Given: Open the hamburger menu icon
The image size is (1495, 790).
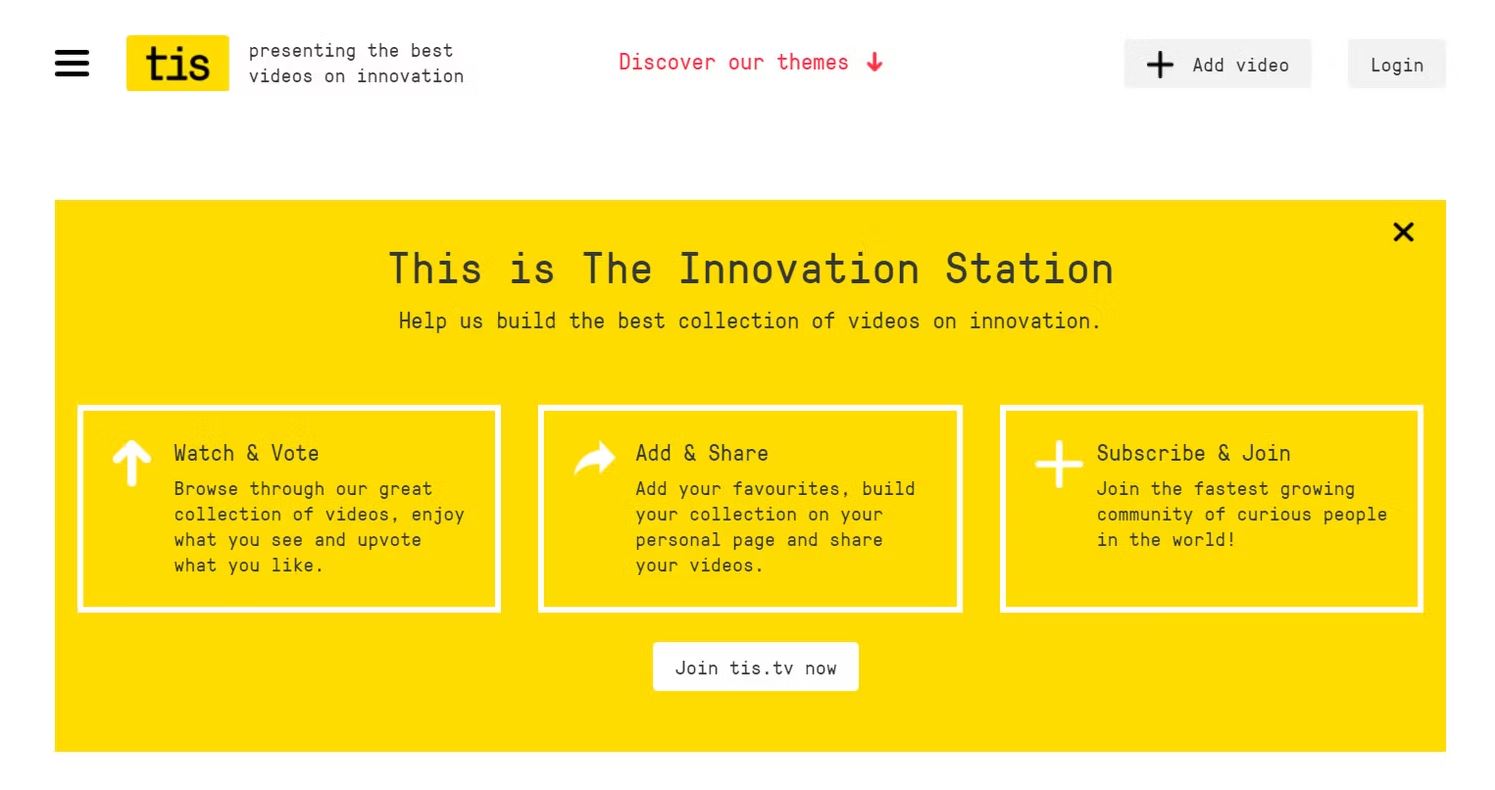Looking at the screenshot, I should click(72, 63).
